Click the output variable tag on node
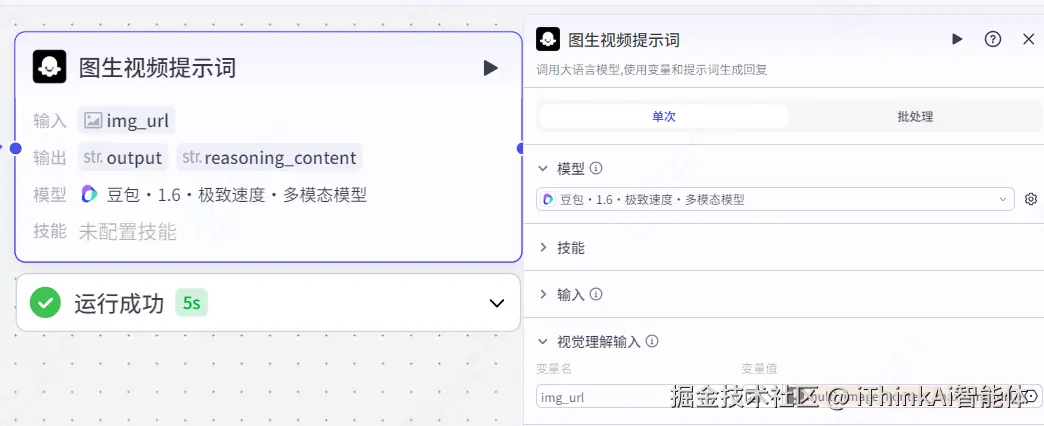 click(x=123, y=158)
